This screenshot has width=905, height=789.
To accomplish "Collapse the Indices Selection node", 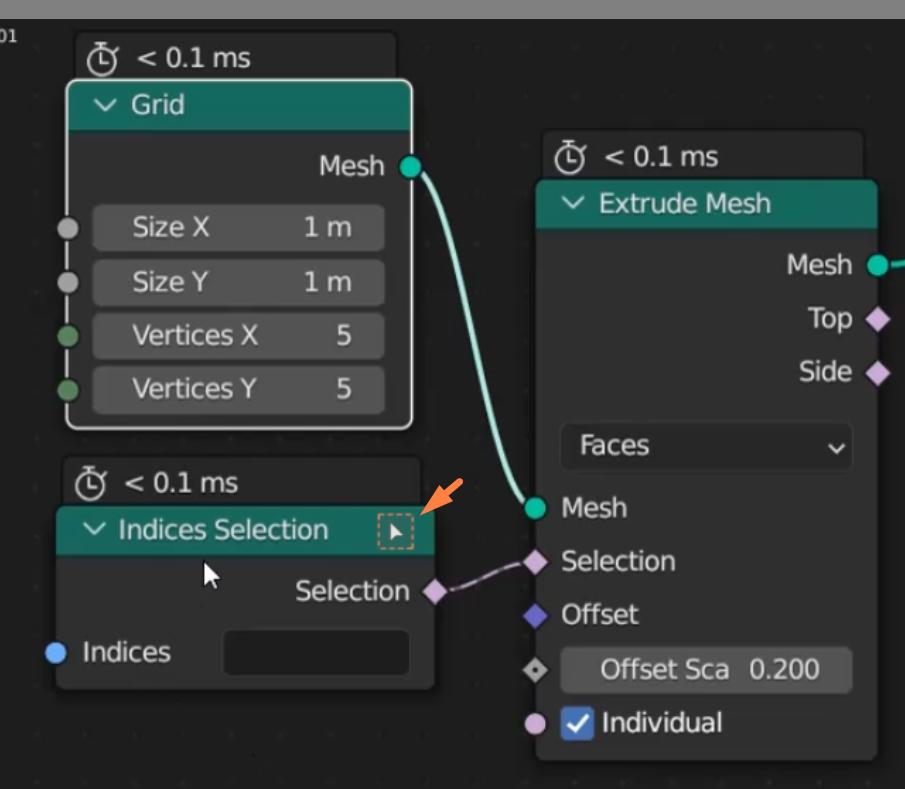I will [94, 529].
